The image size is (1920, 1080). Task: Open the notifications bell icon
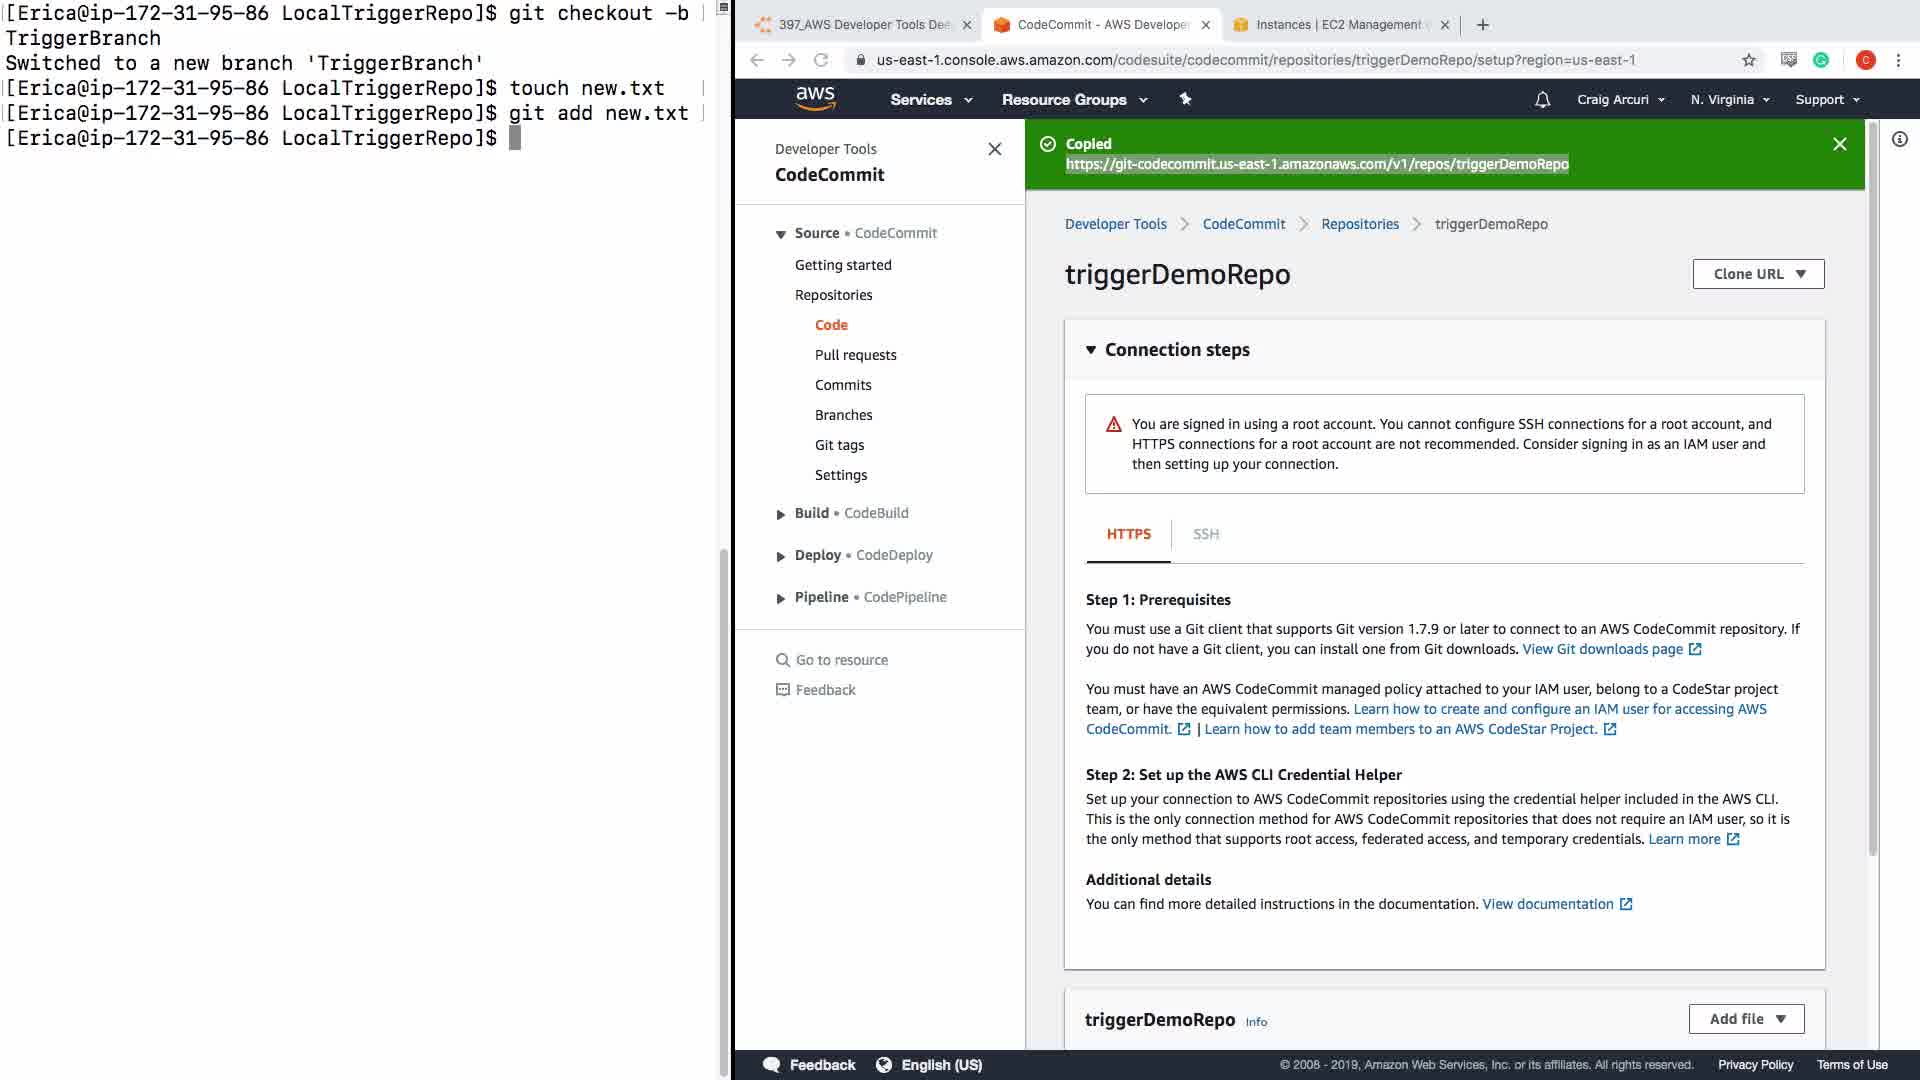pyautogui.click(x=1542, y=100)
